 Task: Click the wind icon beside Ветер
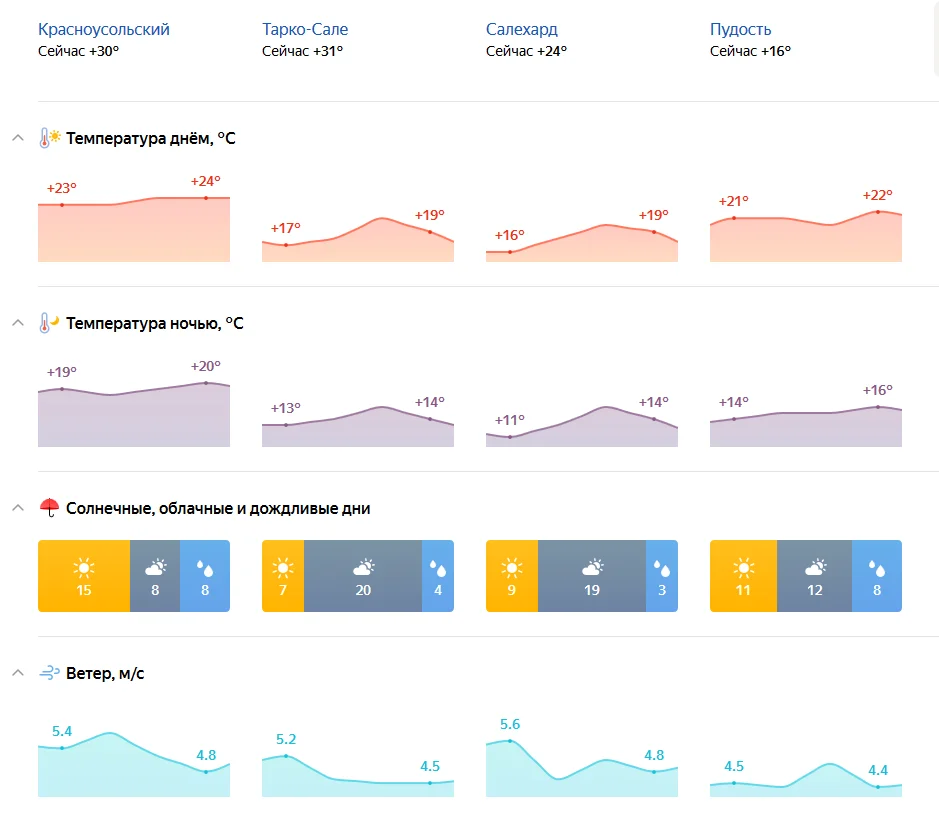click(x=49, y=673)
